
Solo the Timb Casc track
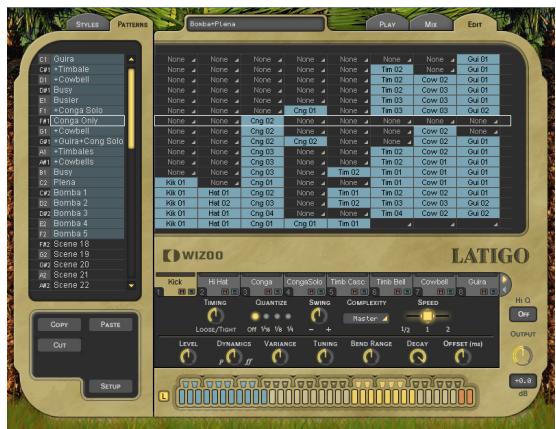(364, 292)
